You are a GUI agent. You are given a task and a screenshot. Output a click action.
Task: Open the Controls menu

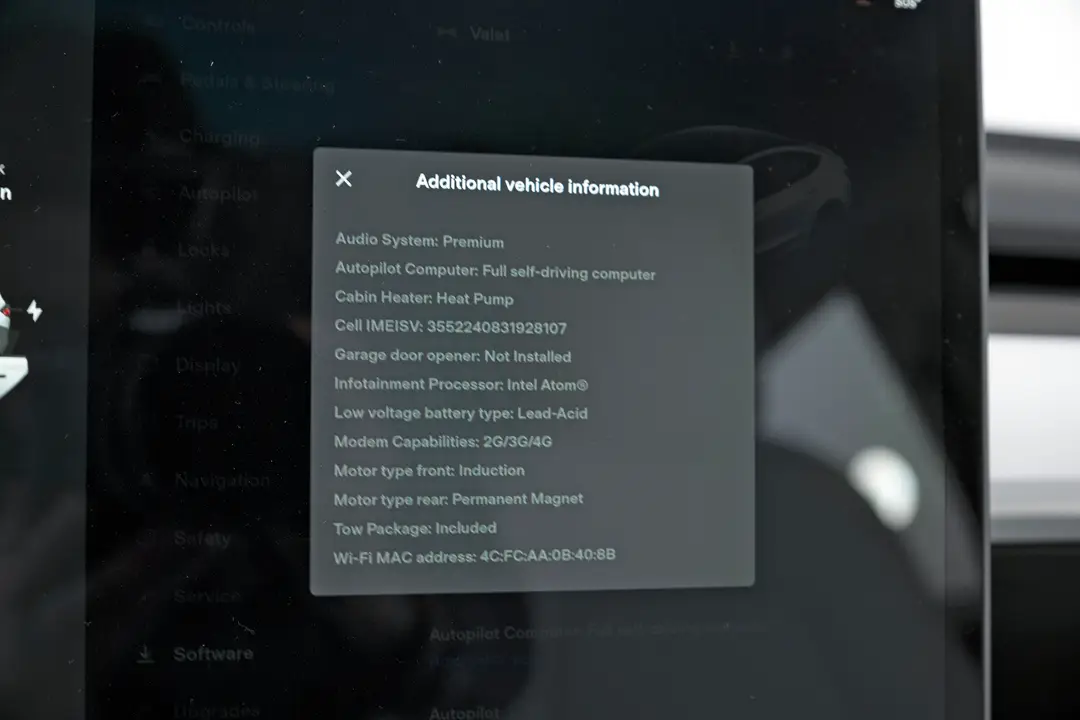click(218, 25)
